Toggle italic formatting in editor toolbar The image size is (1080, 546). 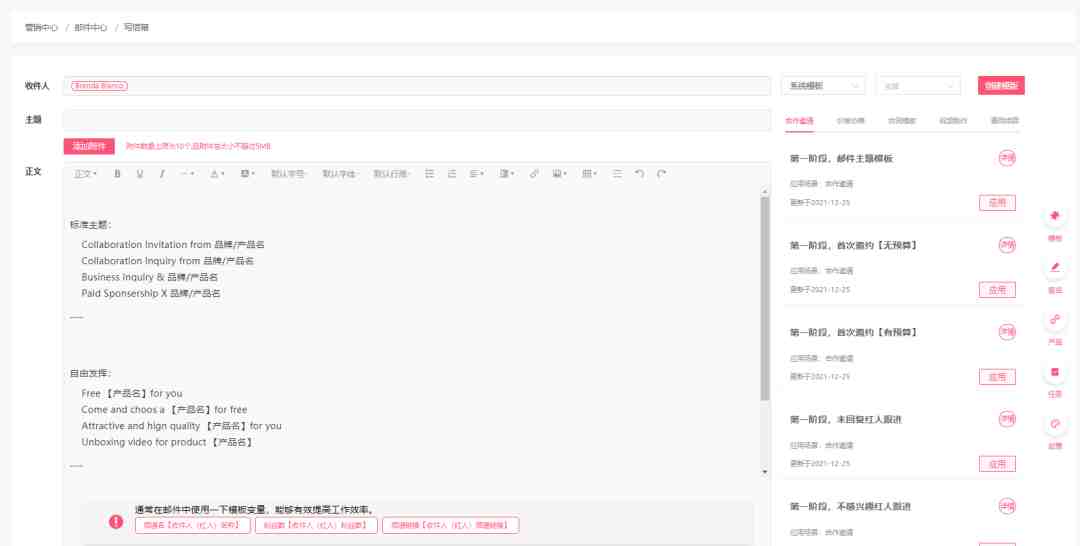tap(162, 174)
